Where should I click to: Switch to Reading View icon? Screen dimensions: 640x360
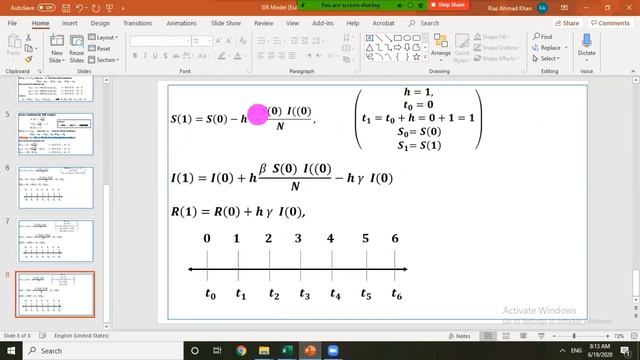(x=523, y=336)
